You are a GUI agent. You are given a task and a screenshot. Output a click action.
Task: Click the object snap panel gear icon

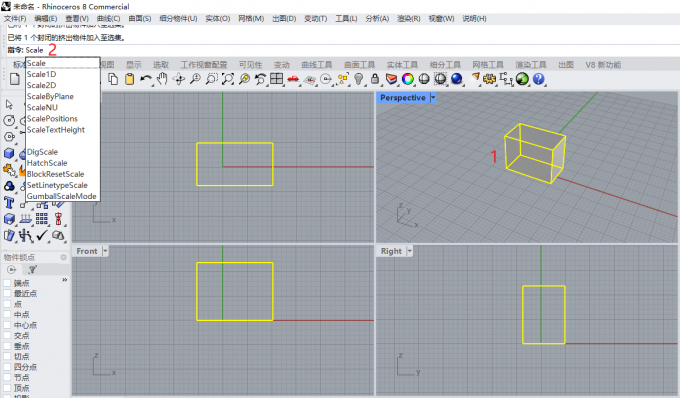point(64,258)
